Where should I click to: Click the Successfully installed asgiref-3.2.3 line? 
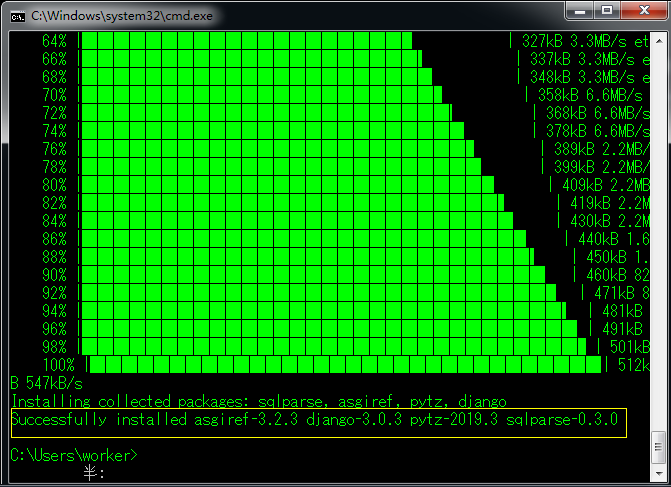pos(315,419)
